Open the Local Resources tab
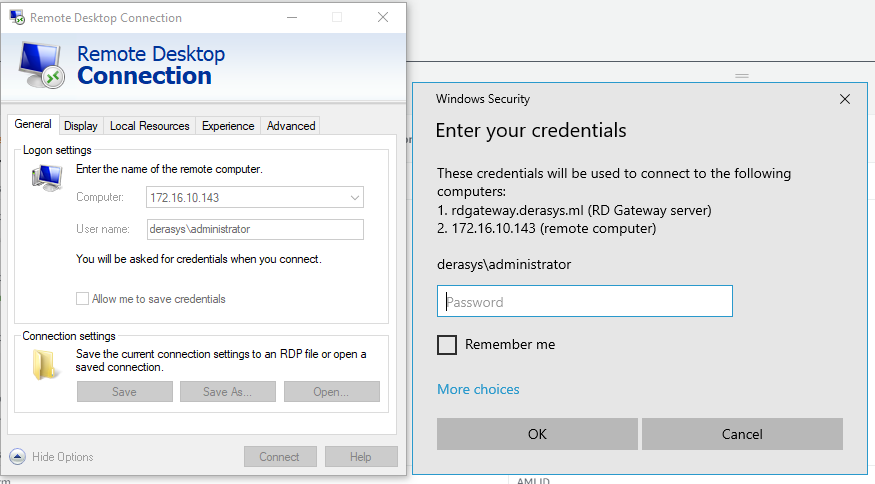Screen dimensions: 875x484 pos(150,126)
